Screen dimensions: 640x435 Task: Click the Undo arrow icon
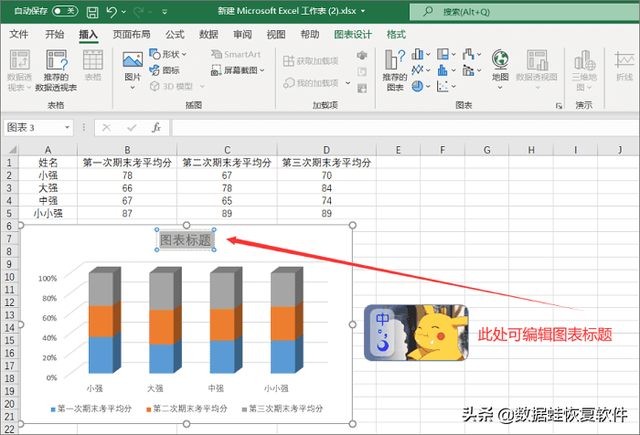point(111,12)
